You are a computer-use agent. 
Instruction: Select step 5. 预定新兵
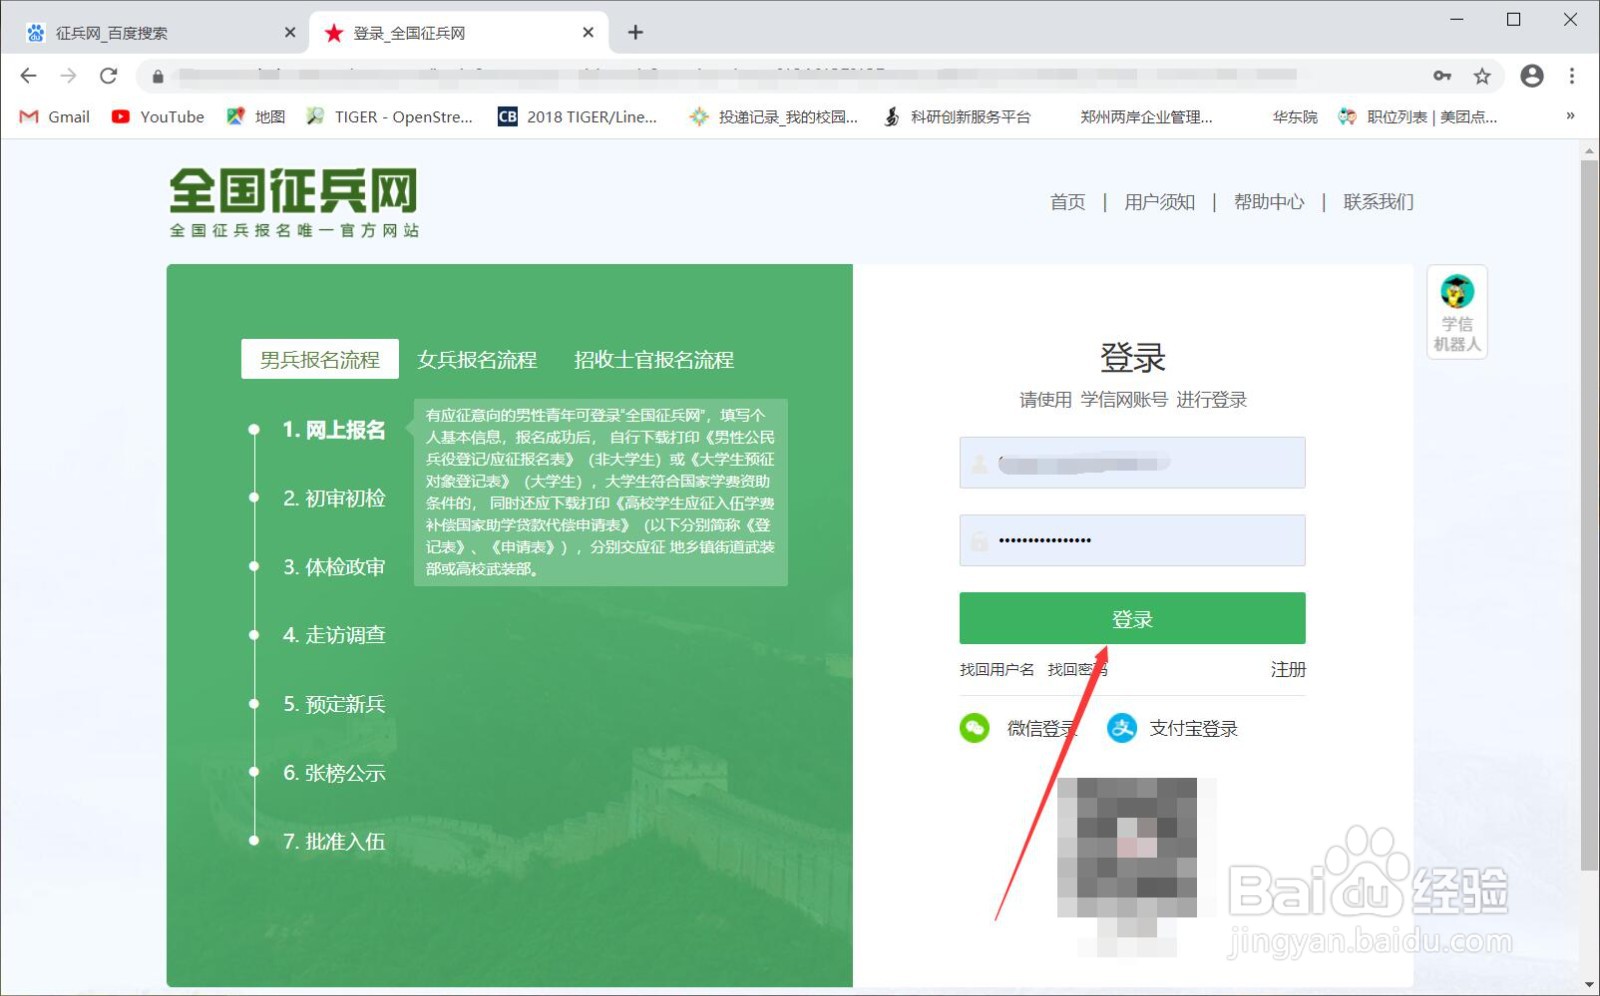coord(334,704)
